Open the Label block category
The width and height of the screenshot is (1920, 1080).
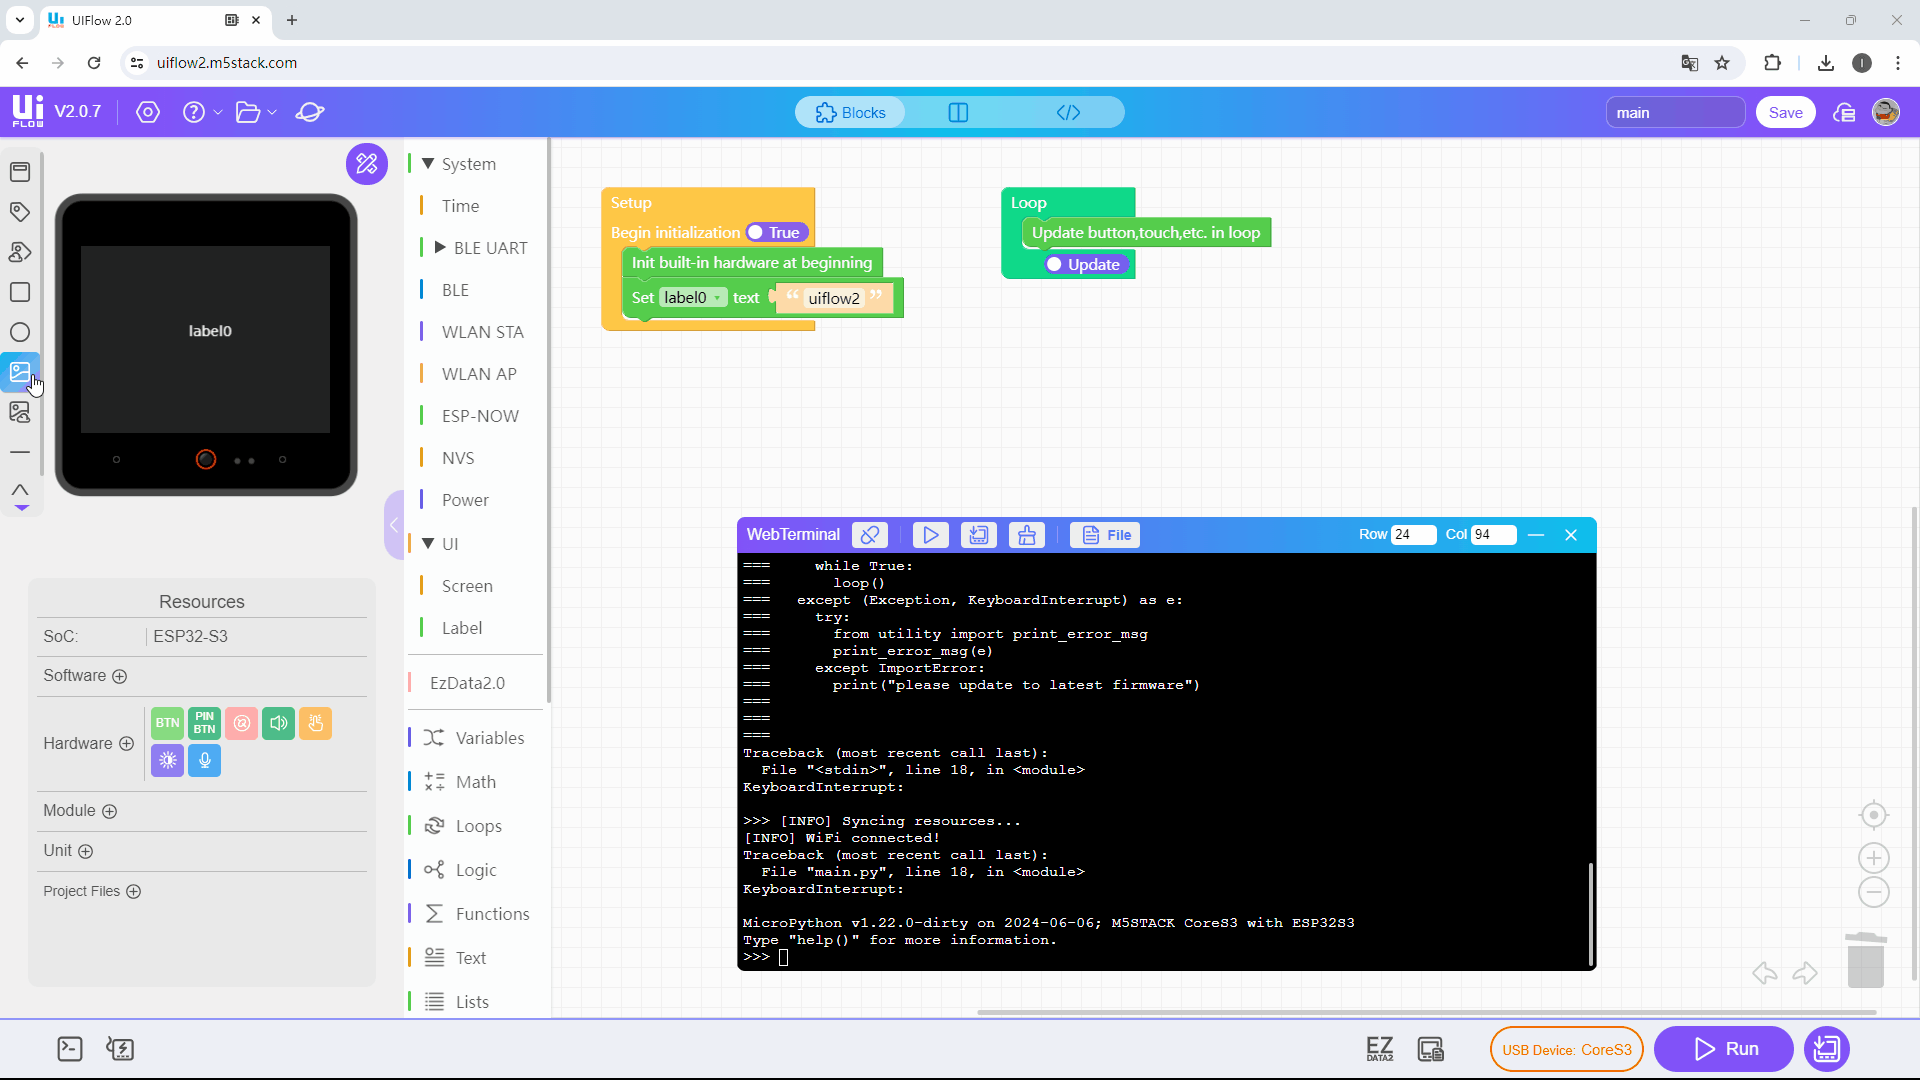coord(462,628)
